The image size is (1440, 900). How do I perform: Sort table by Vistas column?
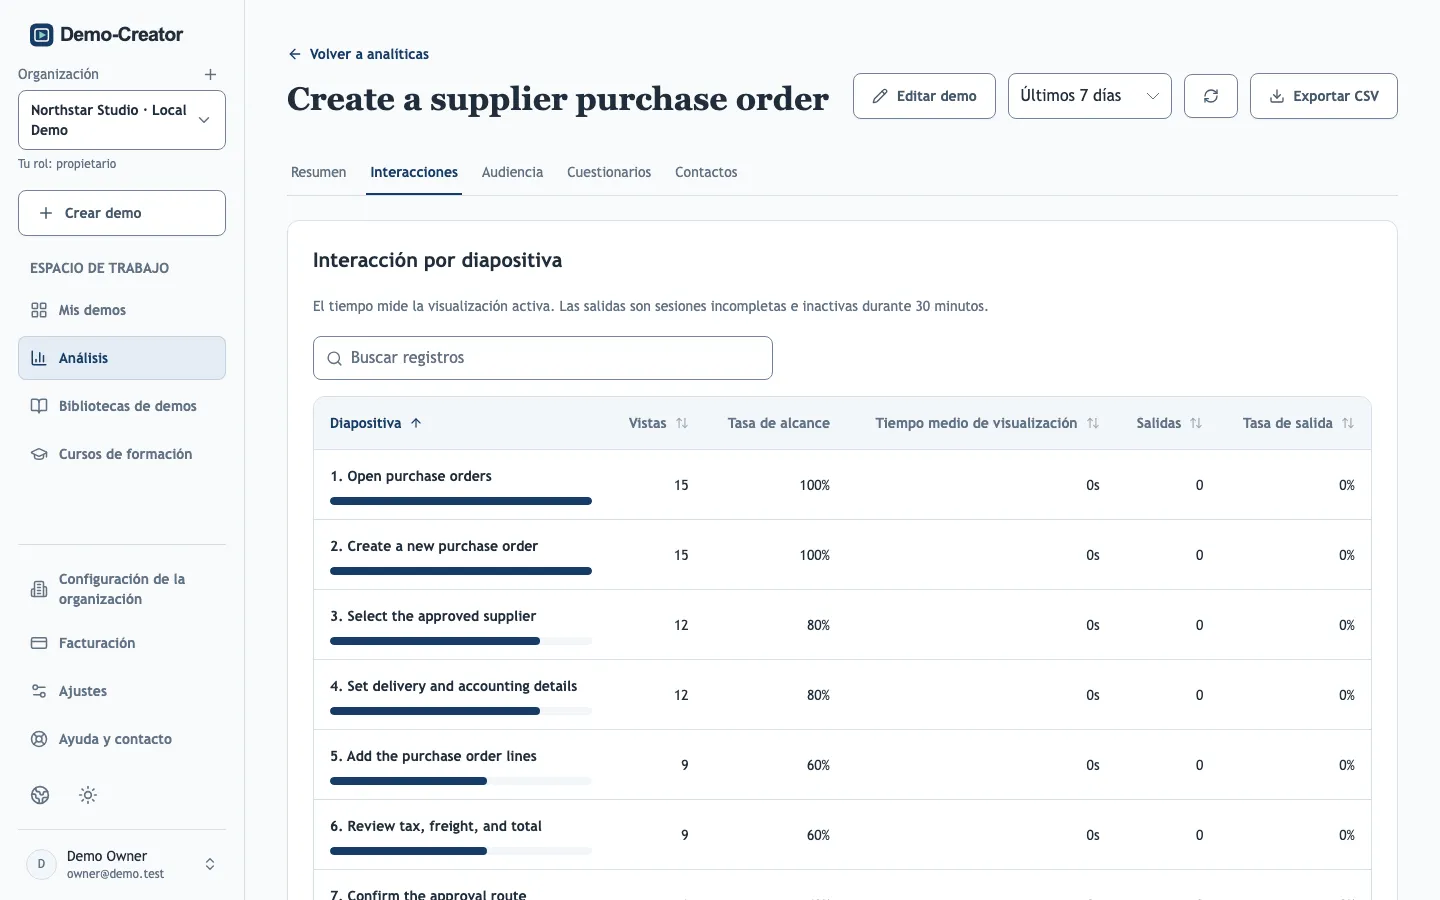[658, 423]
